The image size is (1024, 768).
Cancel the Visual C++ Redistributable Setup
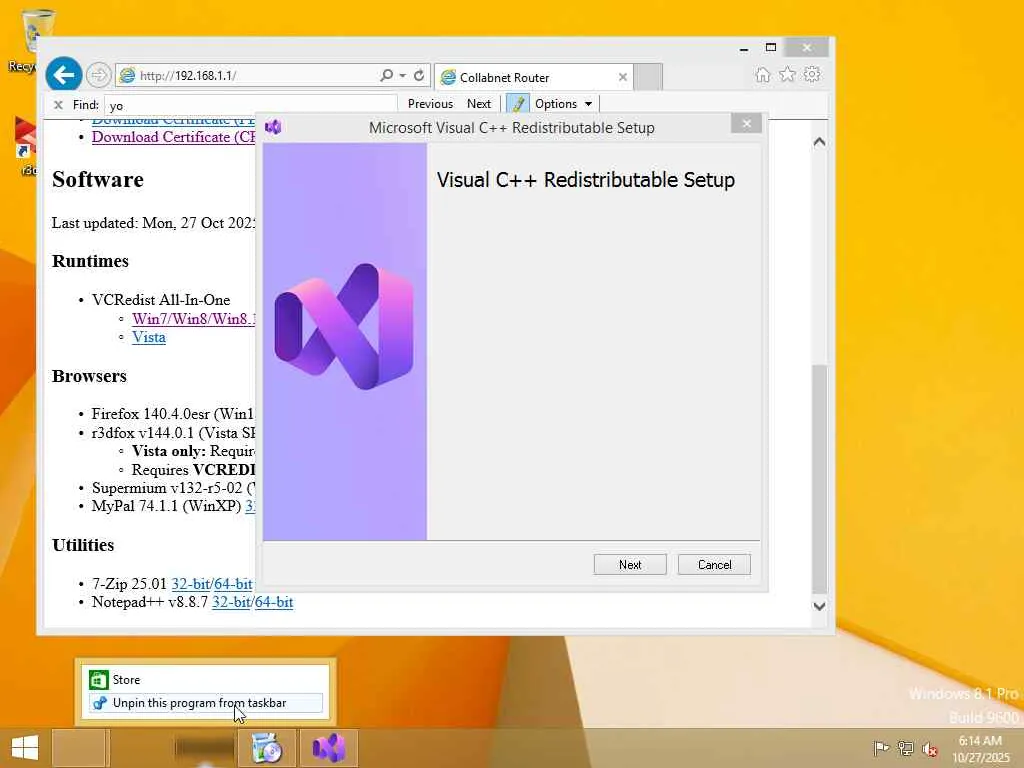click(714, 565)
